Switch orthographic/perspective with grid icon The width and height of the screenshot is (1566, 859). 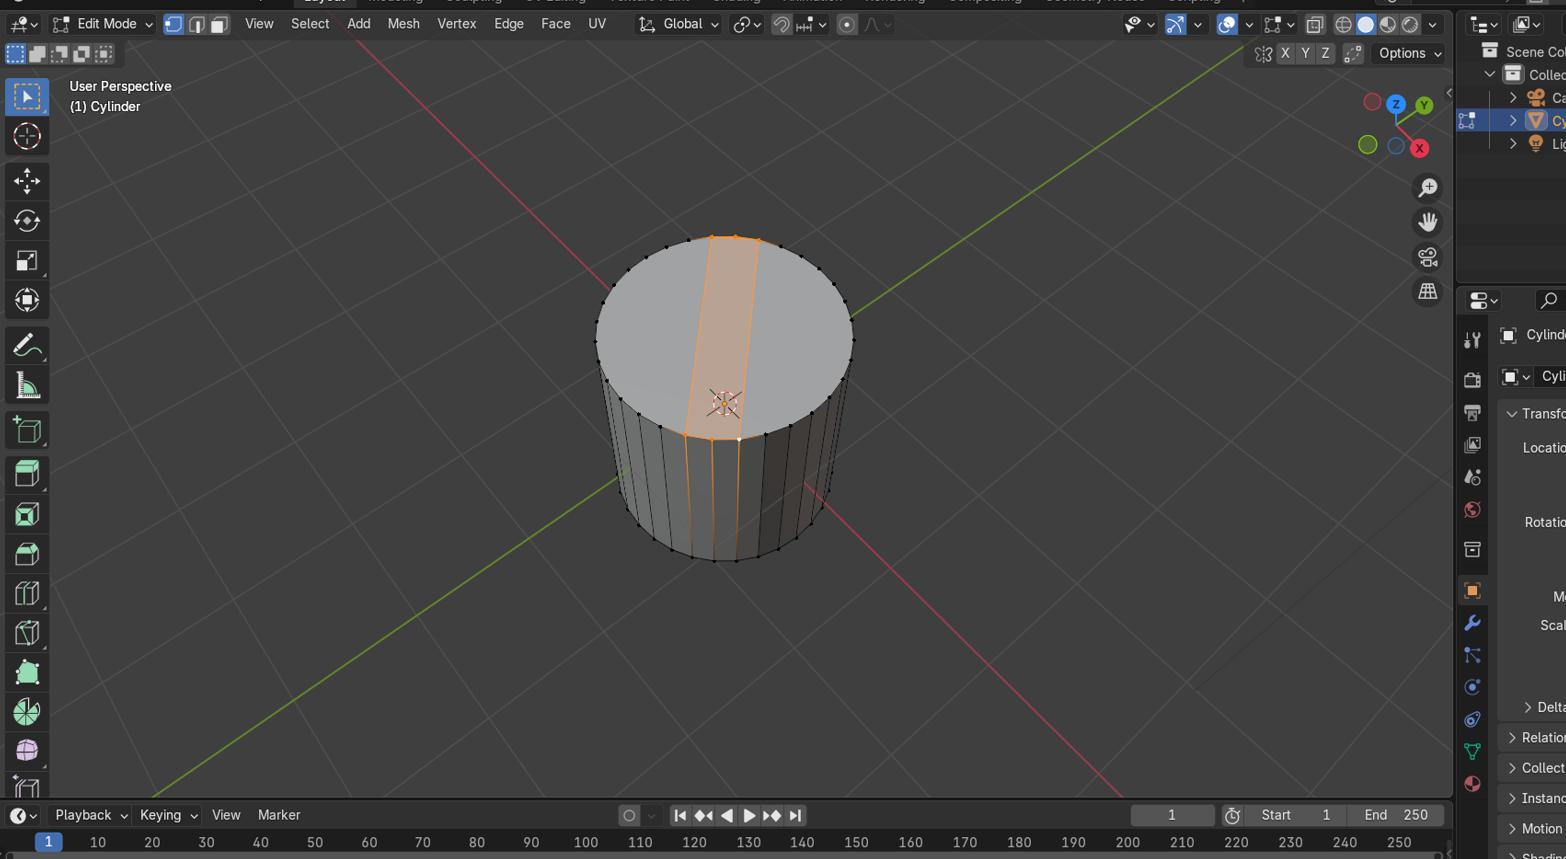(1428, 292)
